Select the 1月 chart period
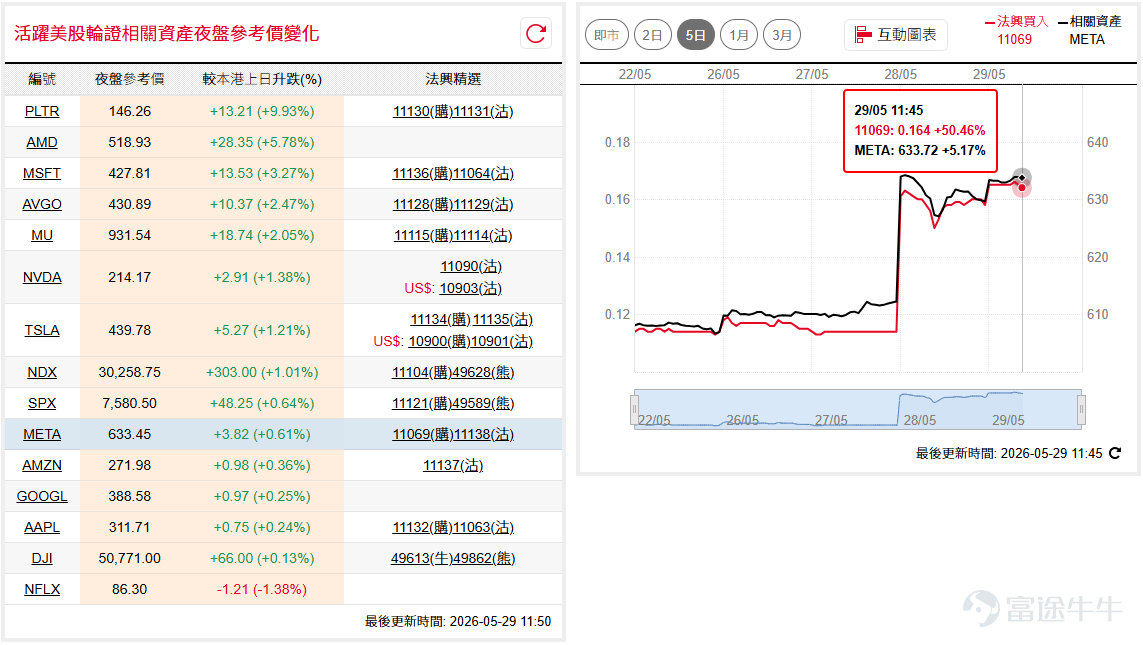This screenshot has width=1143, height=645. pyautogui.click(x=738, y=35)
